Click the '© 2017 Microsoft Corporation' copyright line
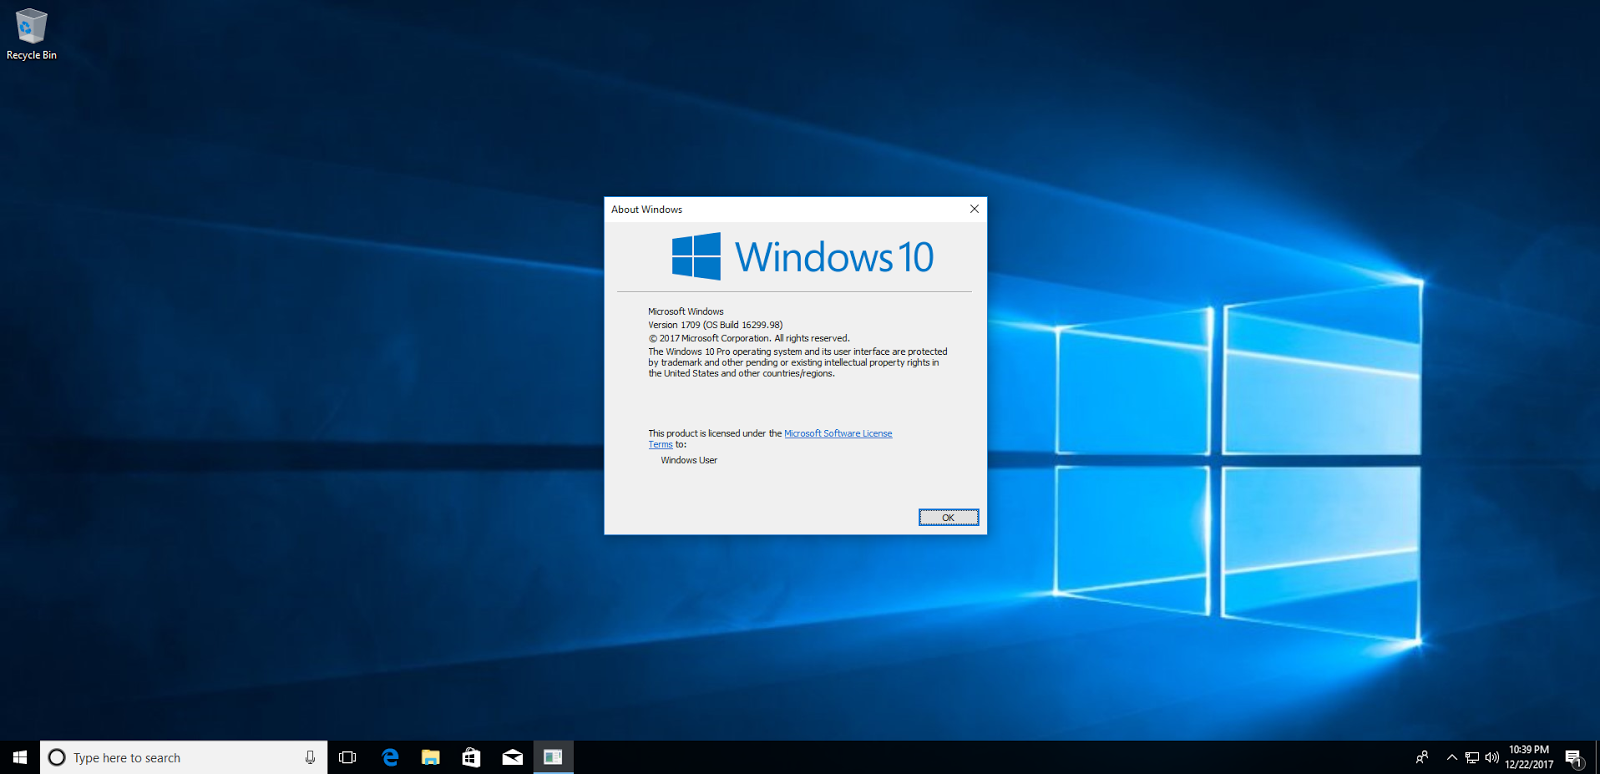 pyautogui.click(x=749, y=338)
